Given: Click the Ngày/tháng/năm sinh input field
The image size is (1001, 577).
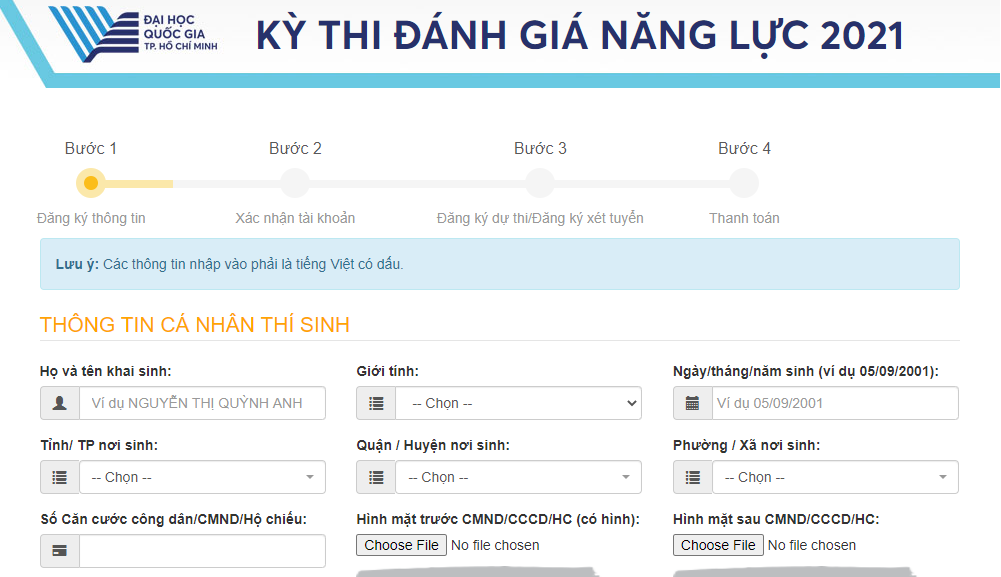Looking at the screenshot, I should (x=835, y=403).
